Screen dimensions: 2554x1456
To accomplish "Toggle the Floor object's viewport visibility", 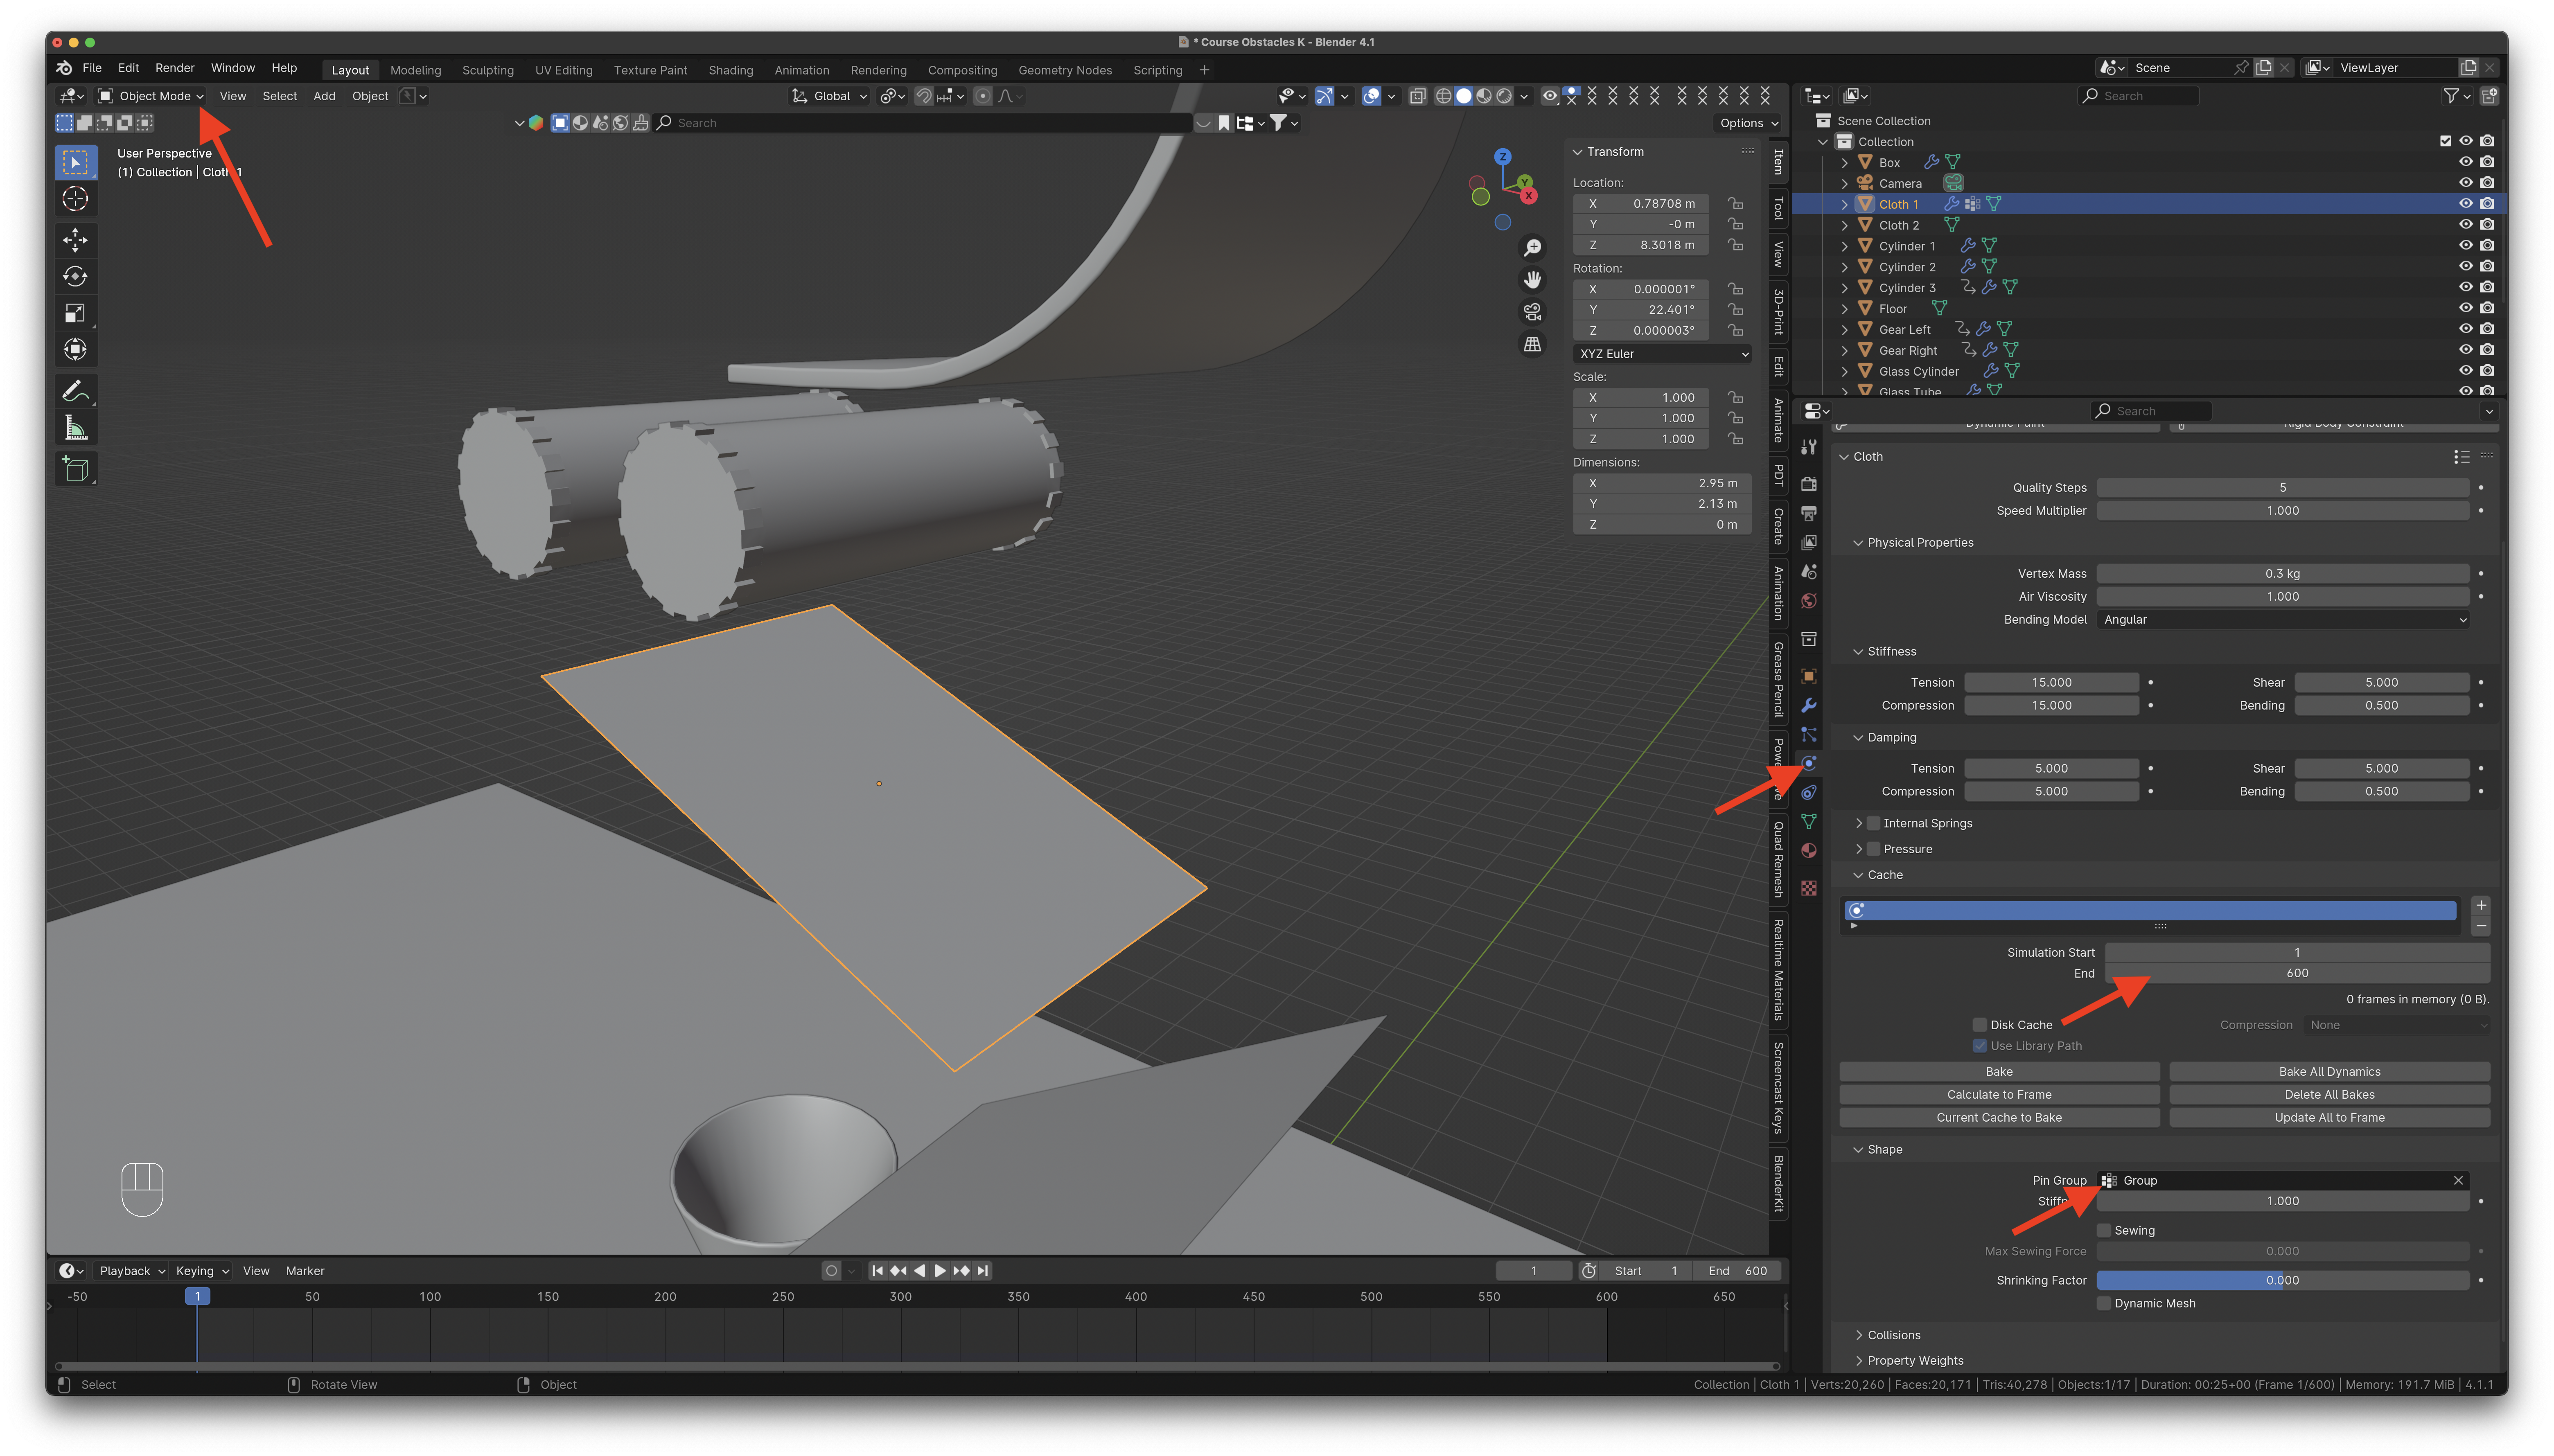I will point(2465,308).
